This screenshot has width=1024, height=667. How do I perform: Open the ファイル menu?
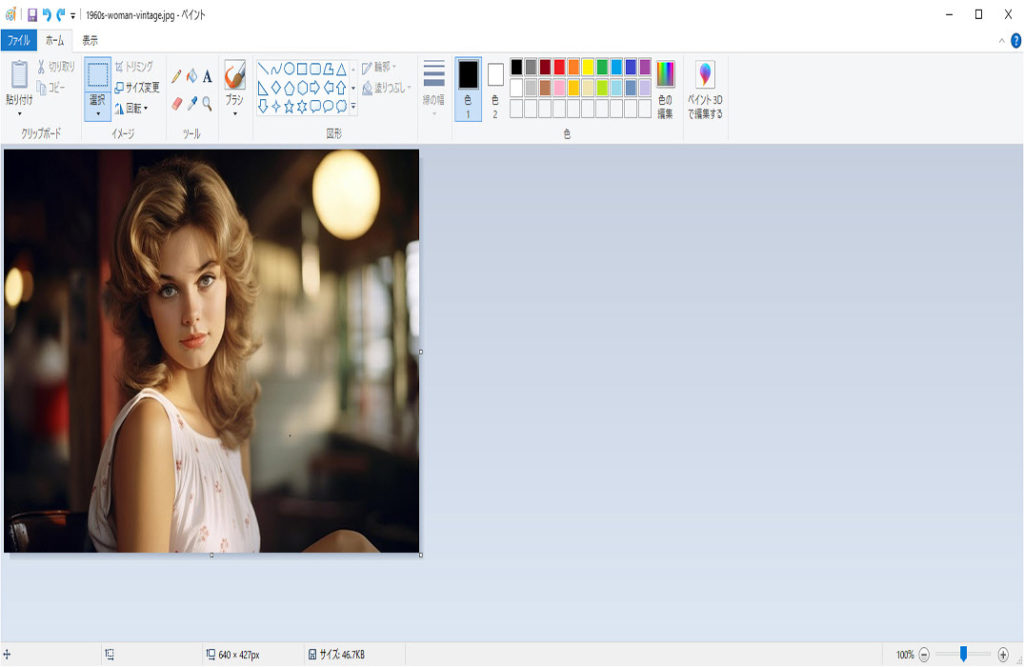pos(18,41)
